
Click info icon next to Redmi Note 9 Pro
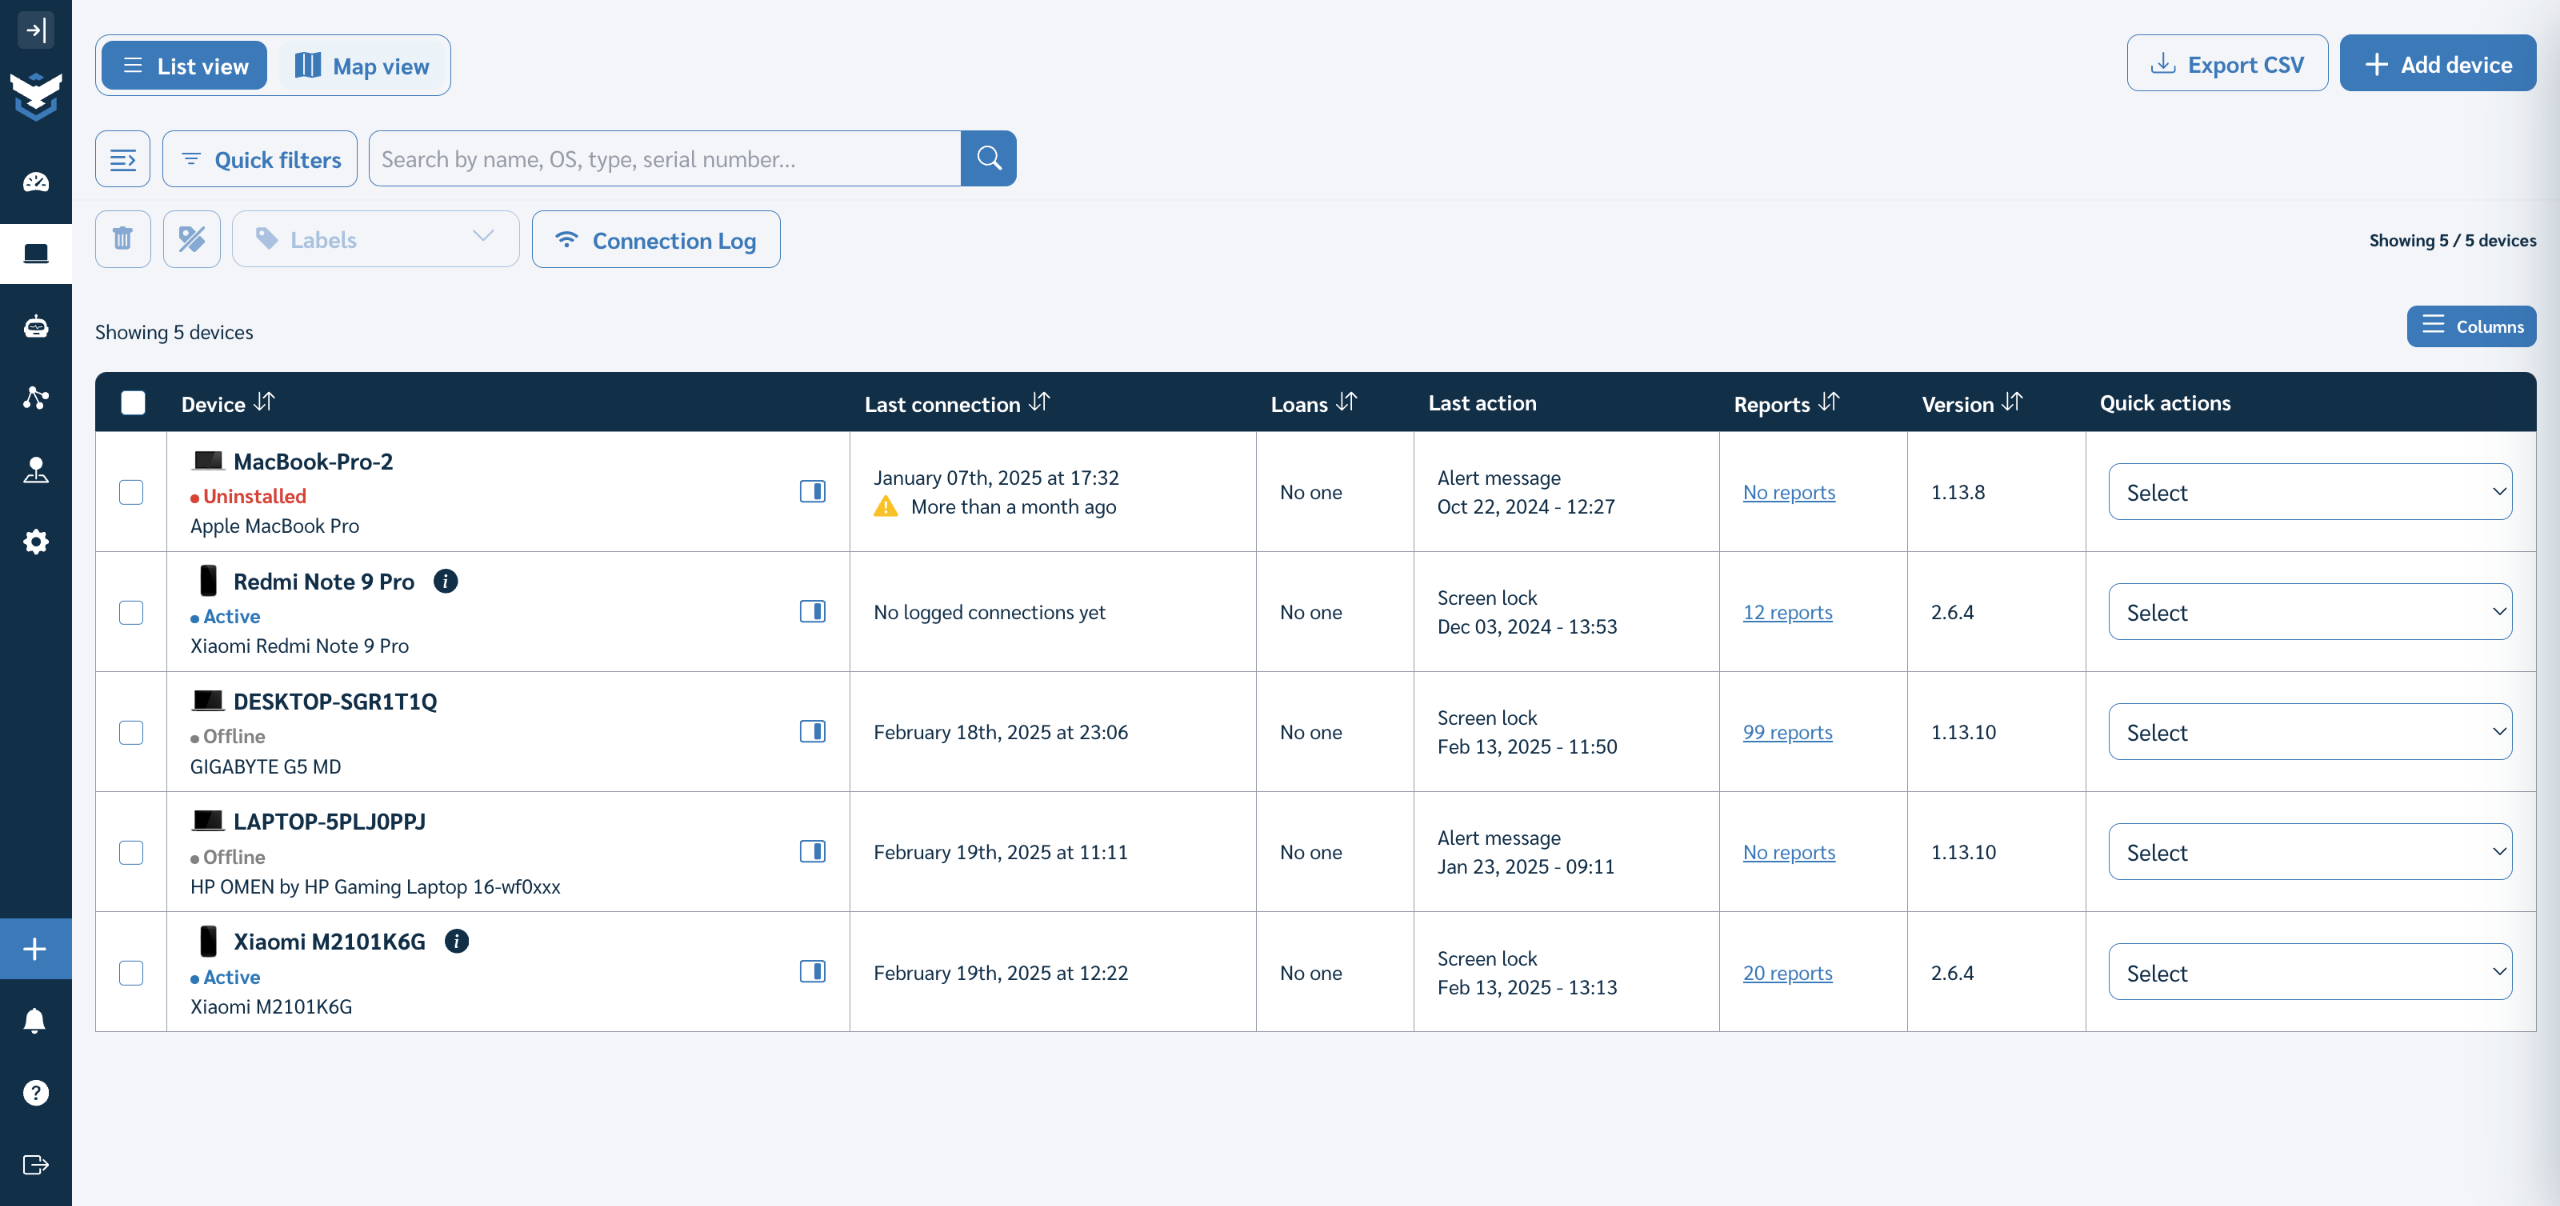click(446, 581)
